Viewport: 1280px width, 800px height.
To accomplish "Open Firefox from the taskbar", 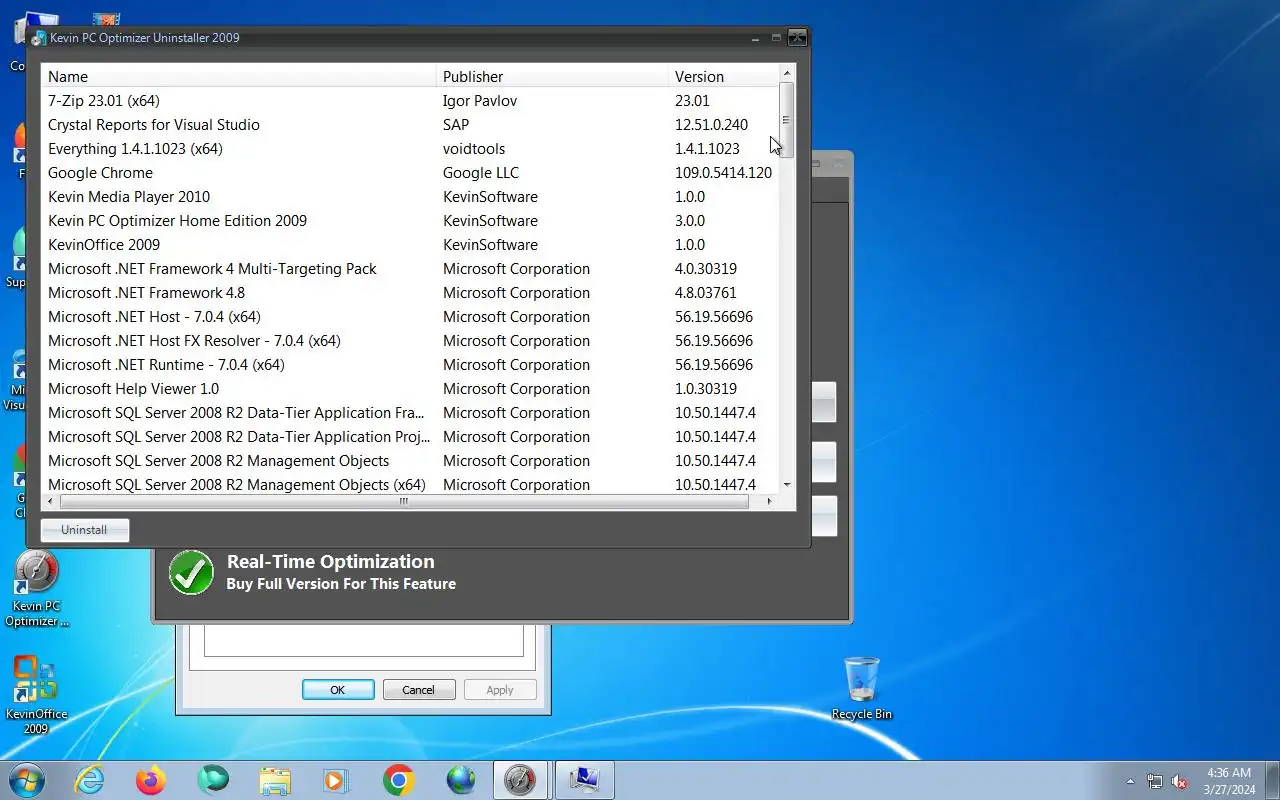I will click(x=151, y=780).
